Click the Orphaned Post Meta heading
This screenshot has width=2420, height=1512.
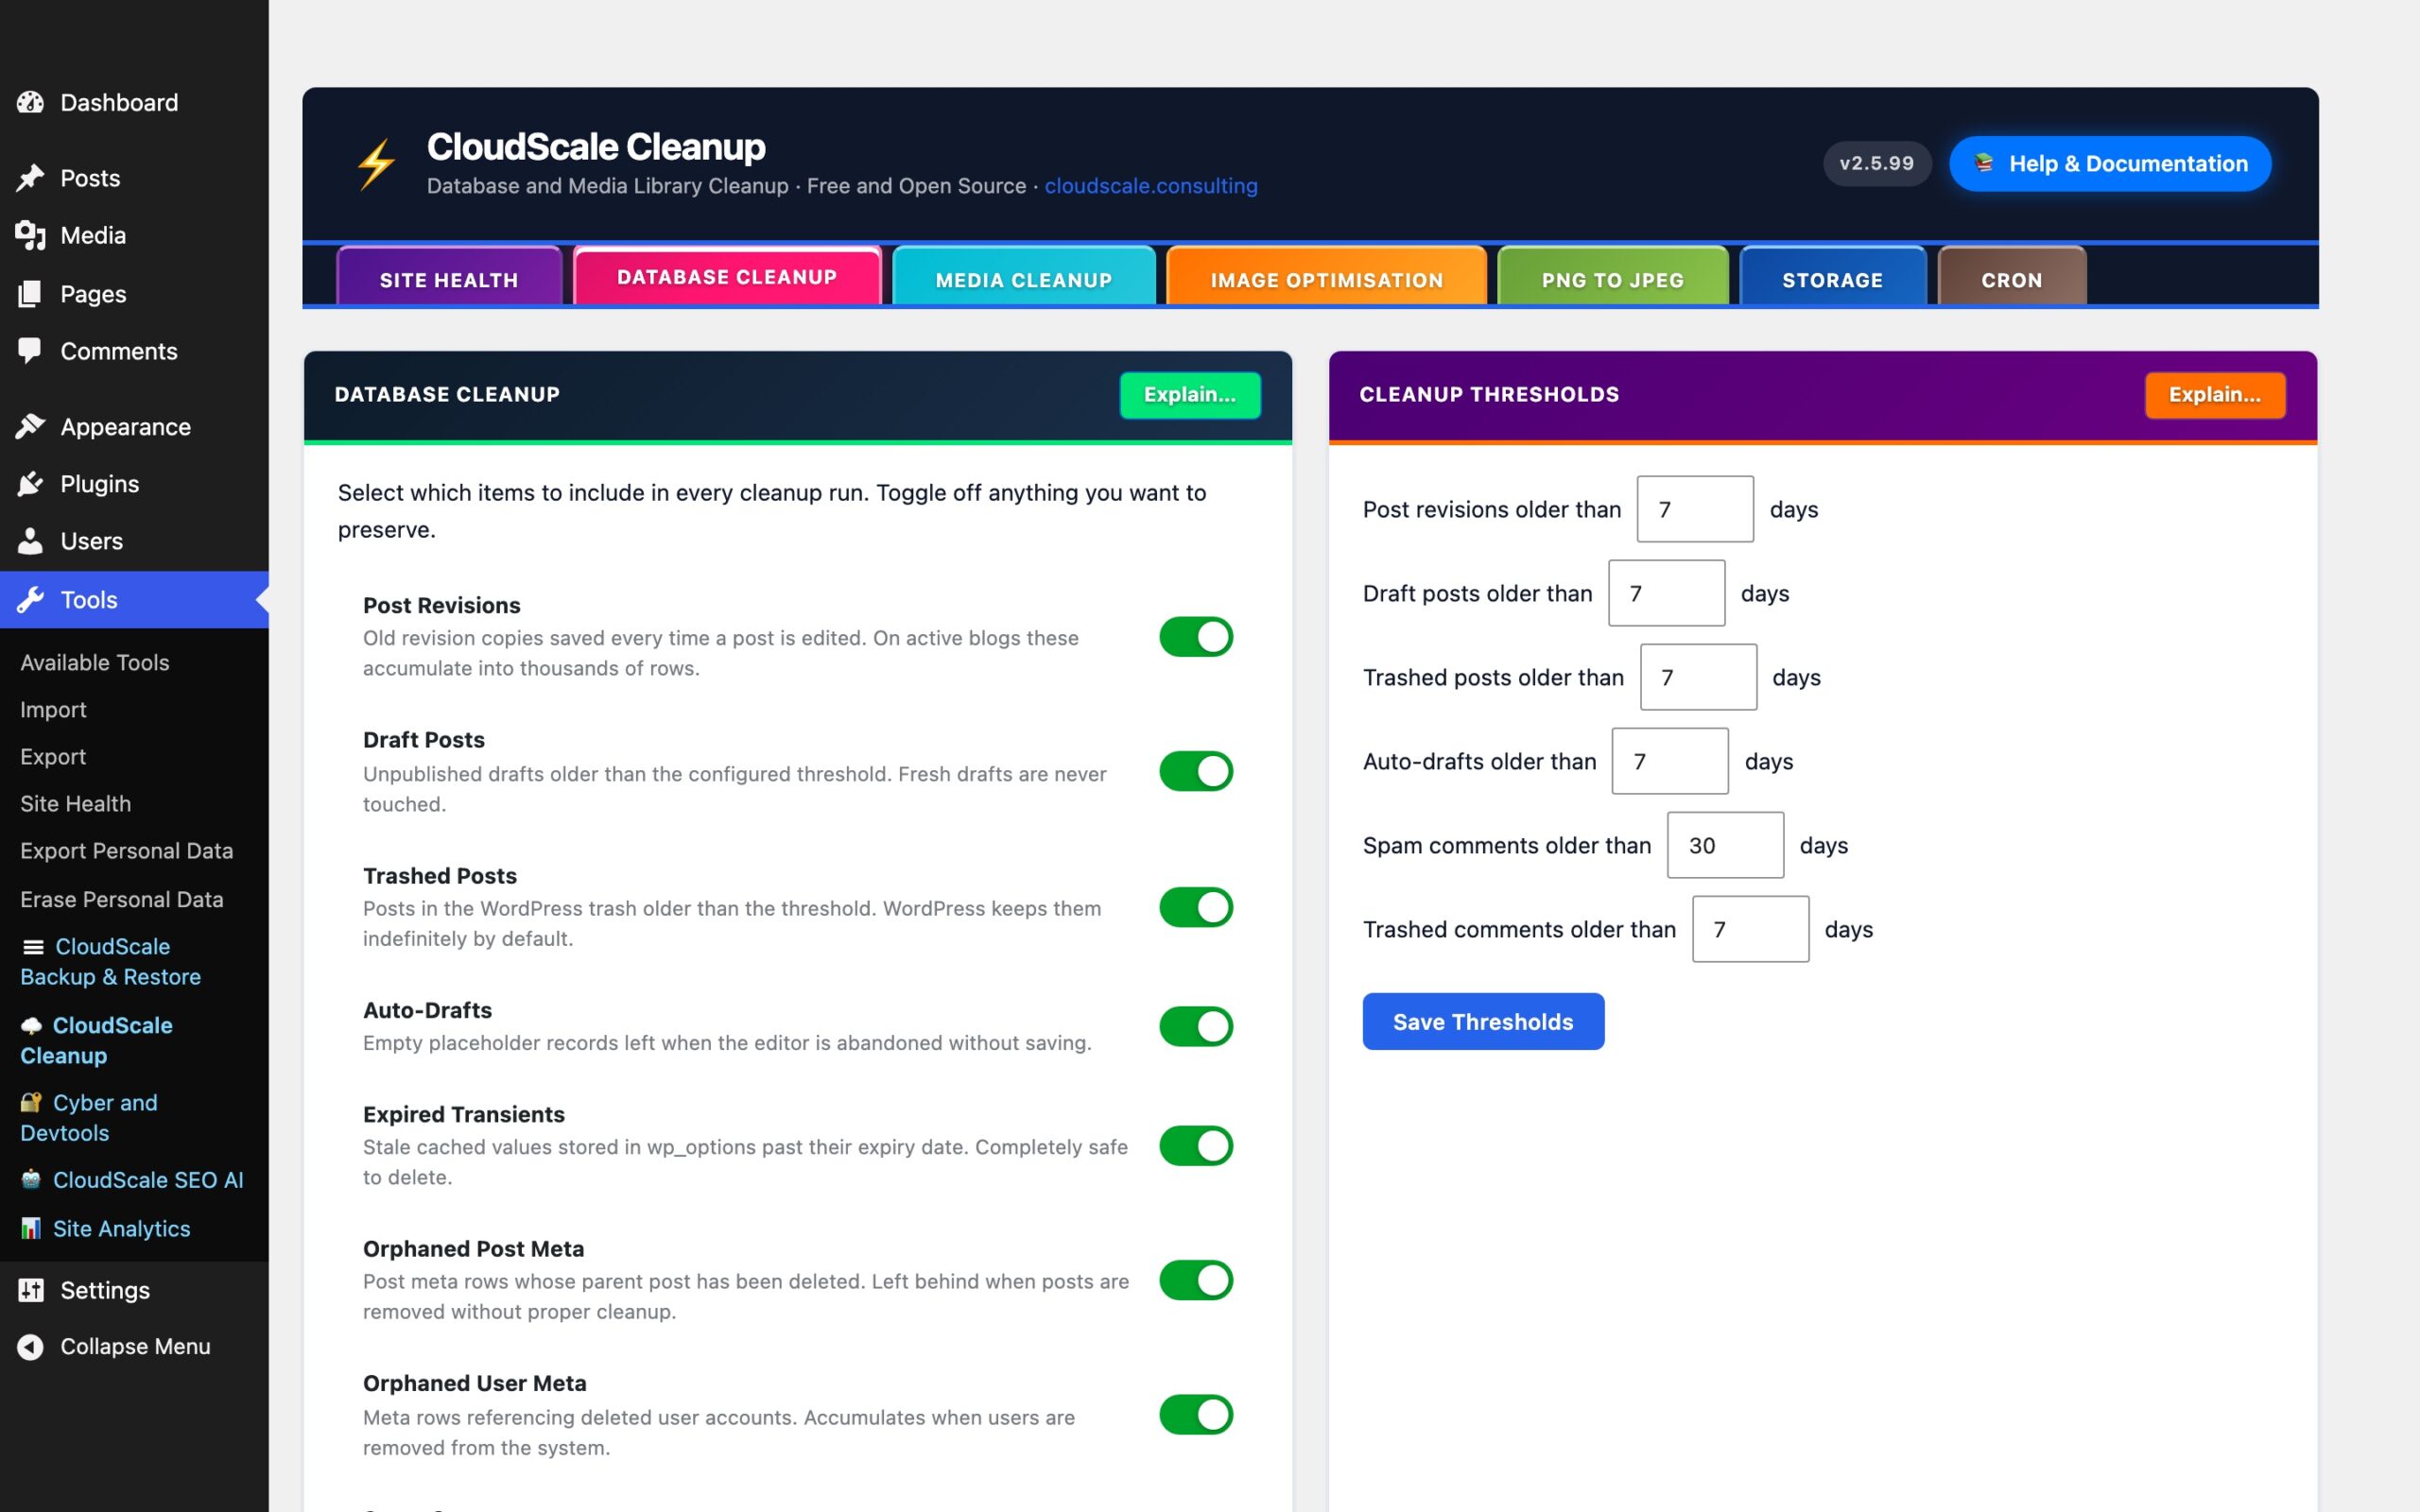coord(474,1248)
